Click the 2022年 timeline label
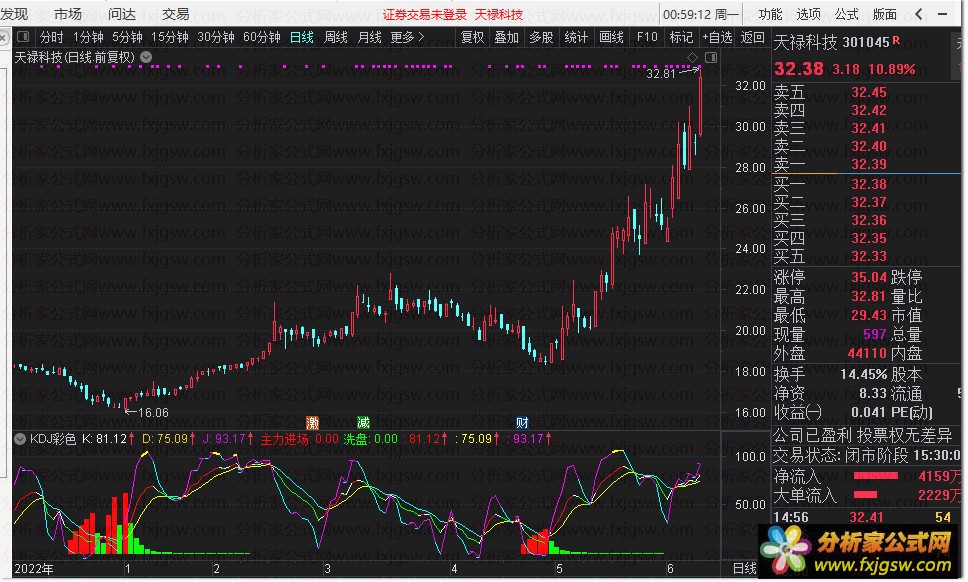The width and height of the screenshot is (968, 582). (x=33, y=568)
